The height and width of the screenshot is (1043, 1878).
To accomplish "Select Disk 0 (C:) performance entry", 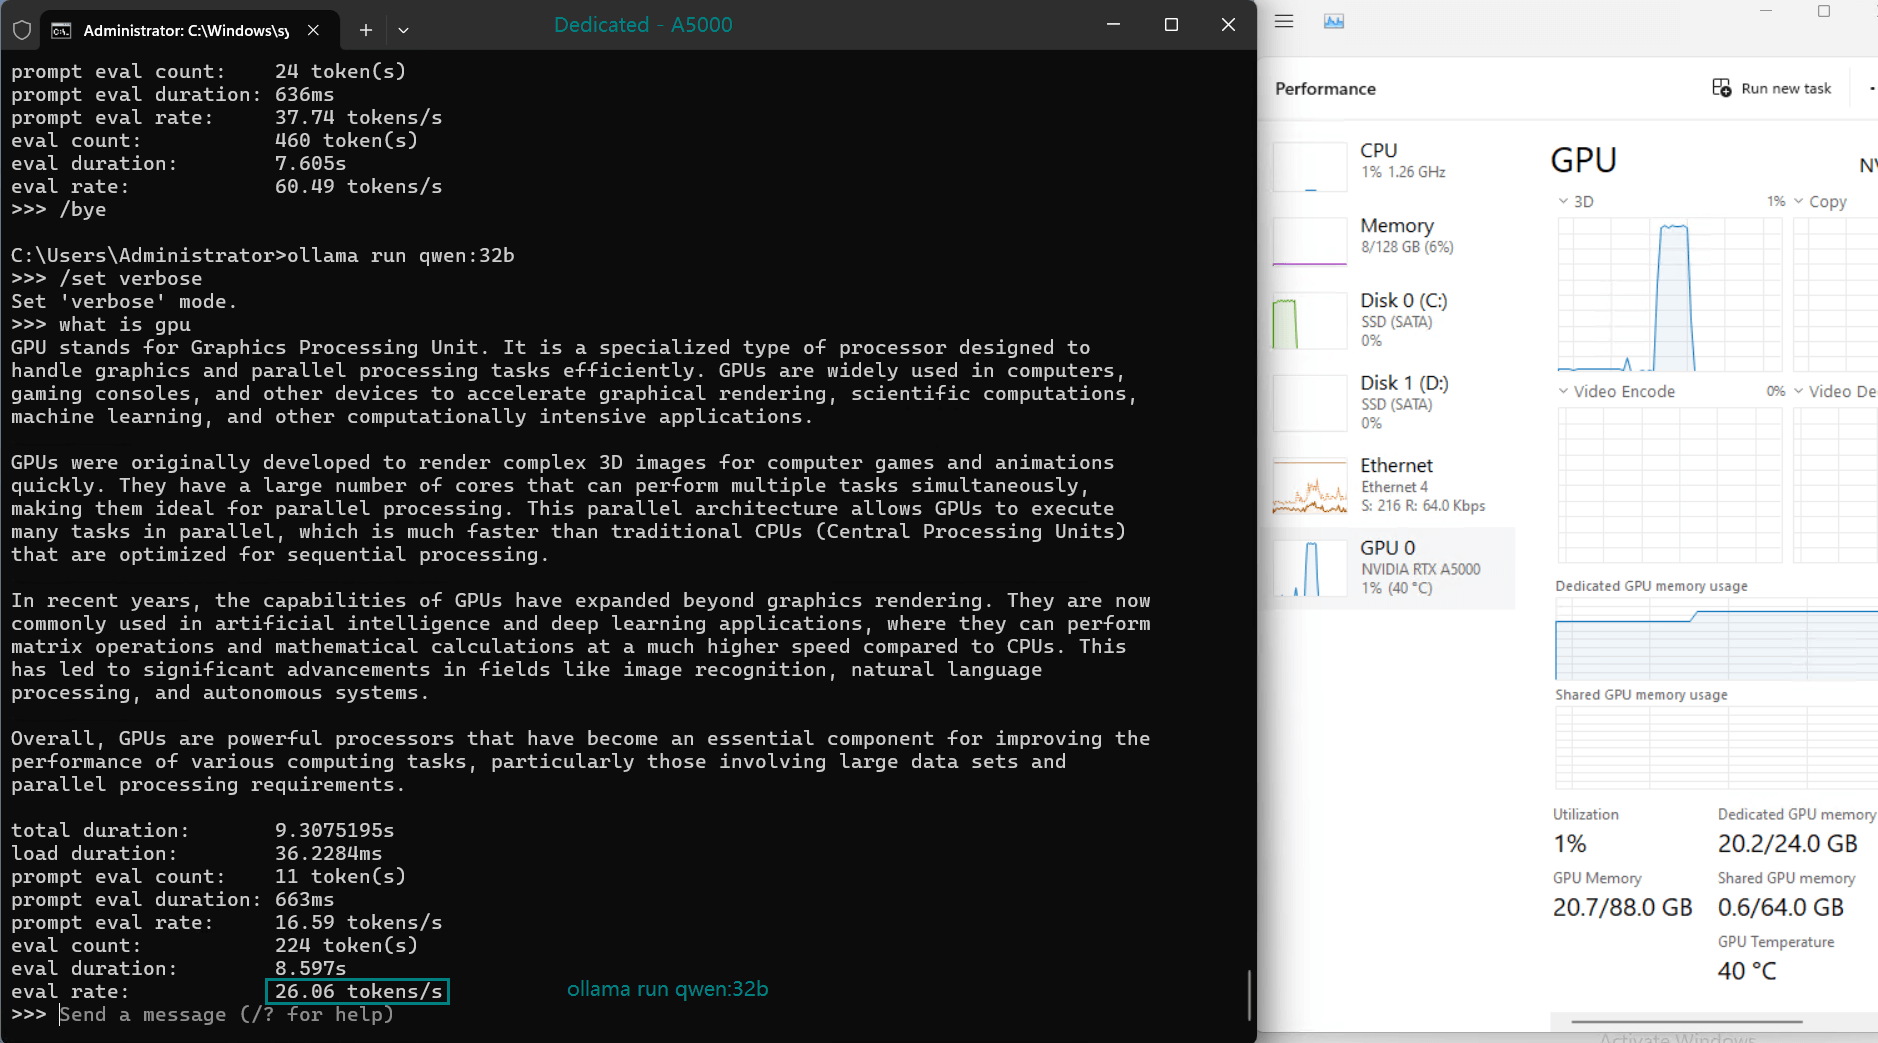I will pyautogui.click(x=1392, y=319).
